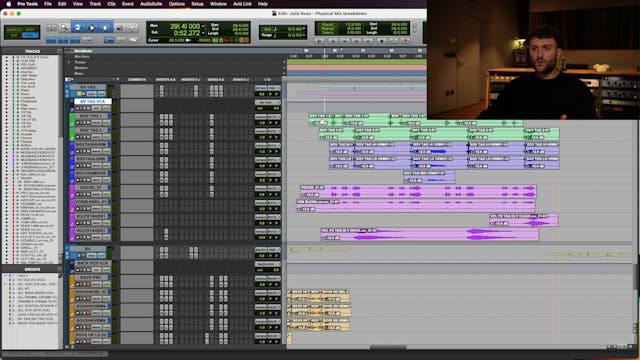The height and width of the screenshot is (360, 640).
Task: Open the Help menu
Action: pos(263,4)
